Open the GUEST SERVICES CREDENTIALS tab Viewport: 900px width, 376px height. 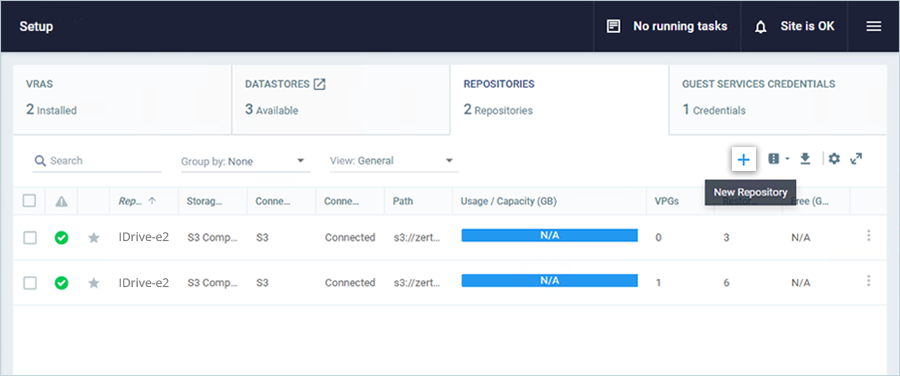[x=778, y=99]
